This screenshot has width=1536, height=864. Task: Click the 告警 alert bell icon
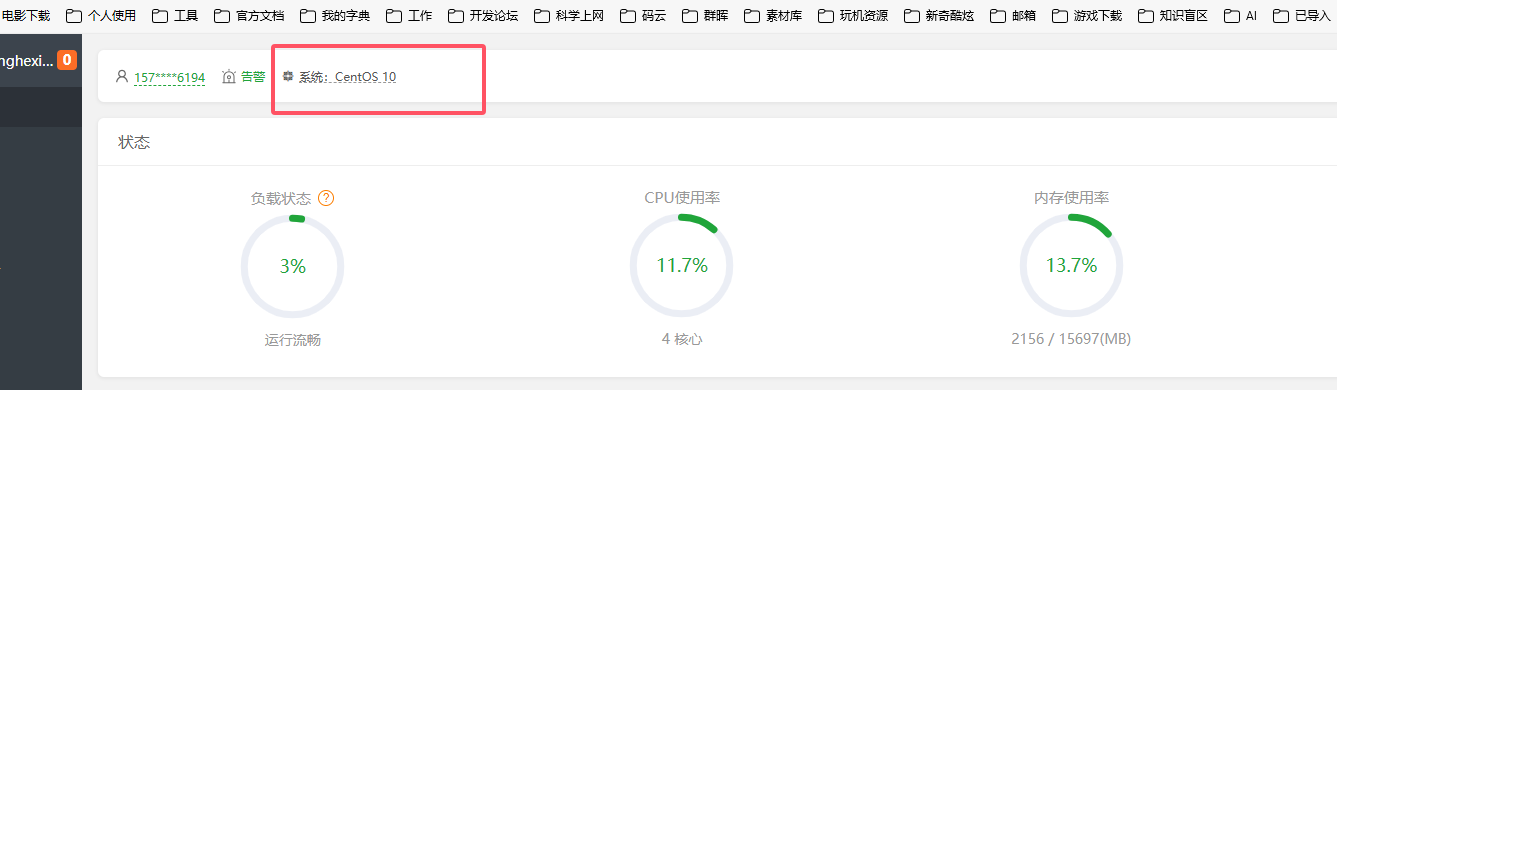(229, 77)
